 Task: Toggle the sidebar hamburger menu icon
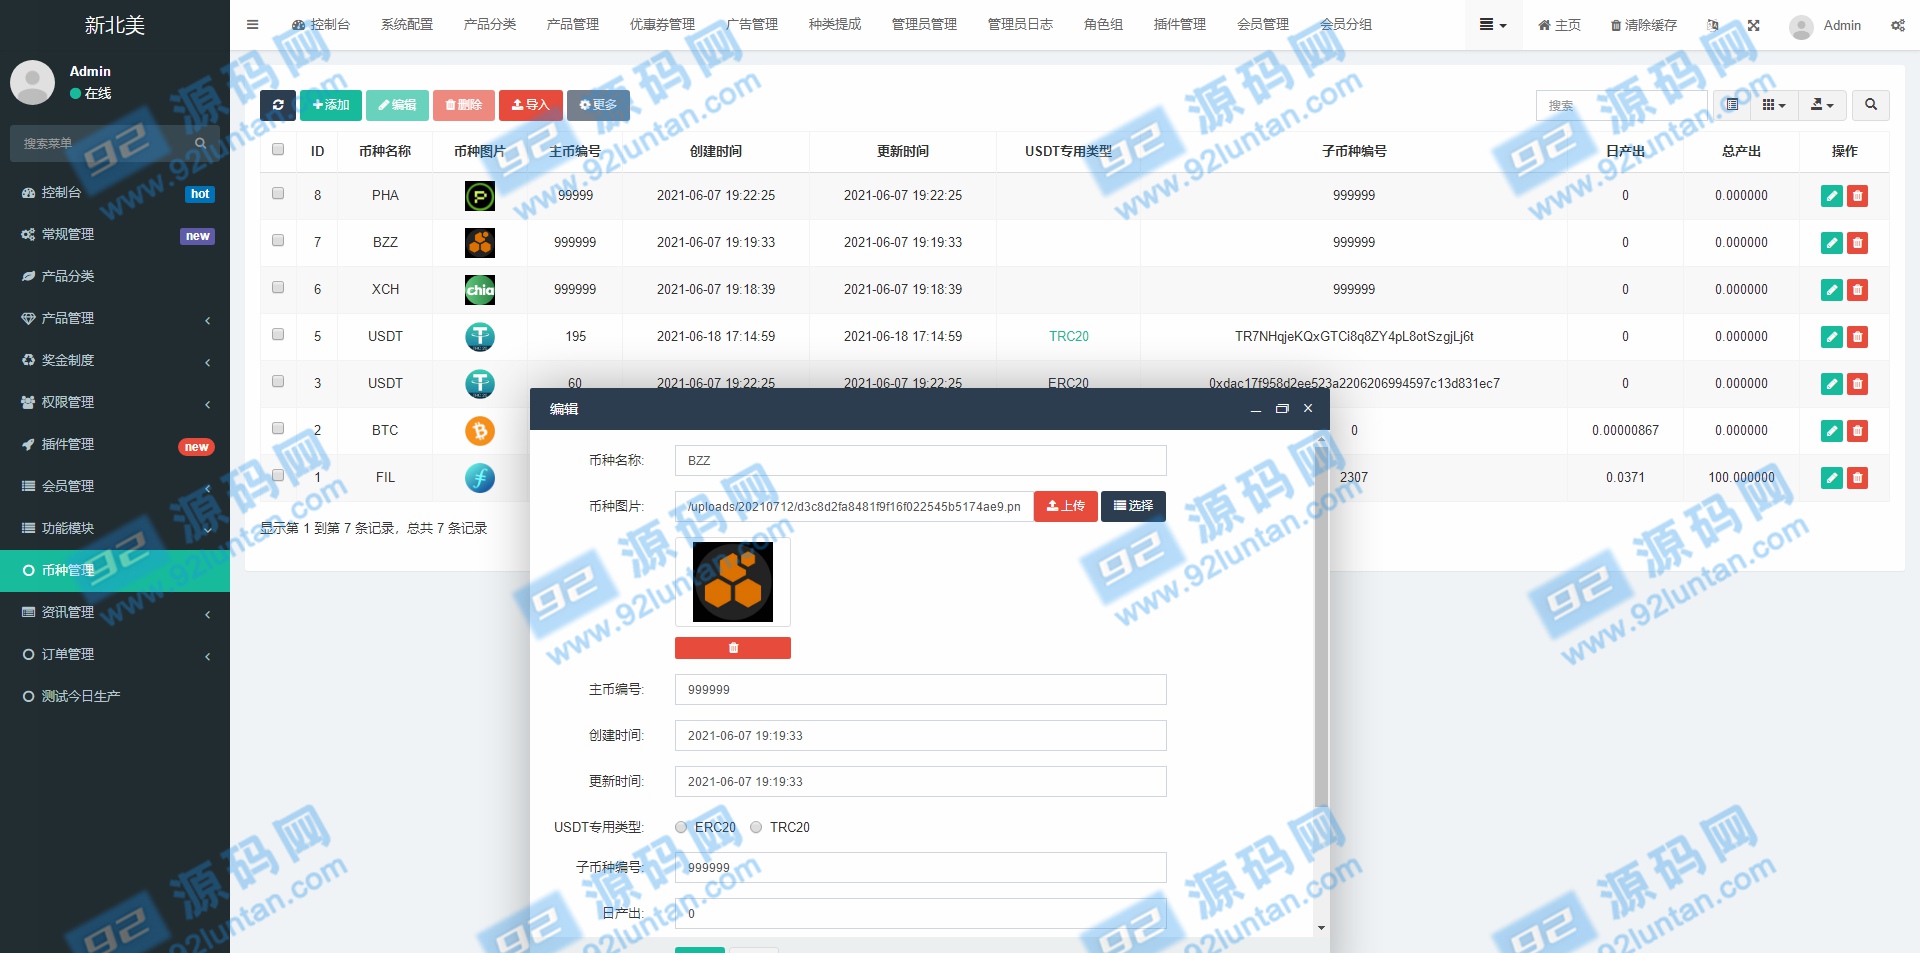coord(253,24)
